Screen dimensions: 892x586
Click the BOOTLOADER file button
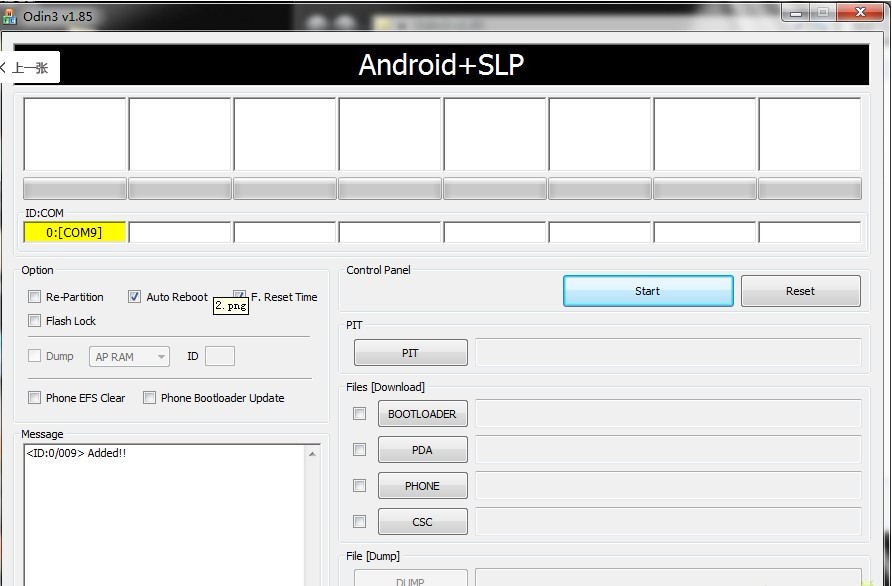[423, 414]
